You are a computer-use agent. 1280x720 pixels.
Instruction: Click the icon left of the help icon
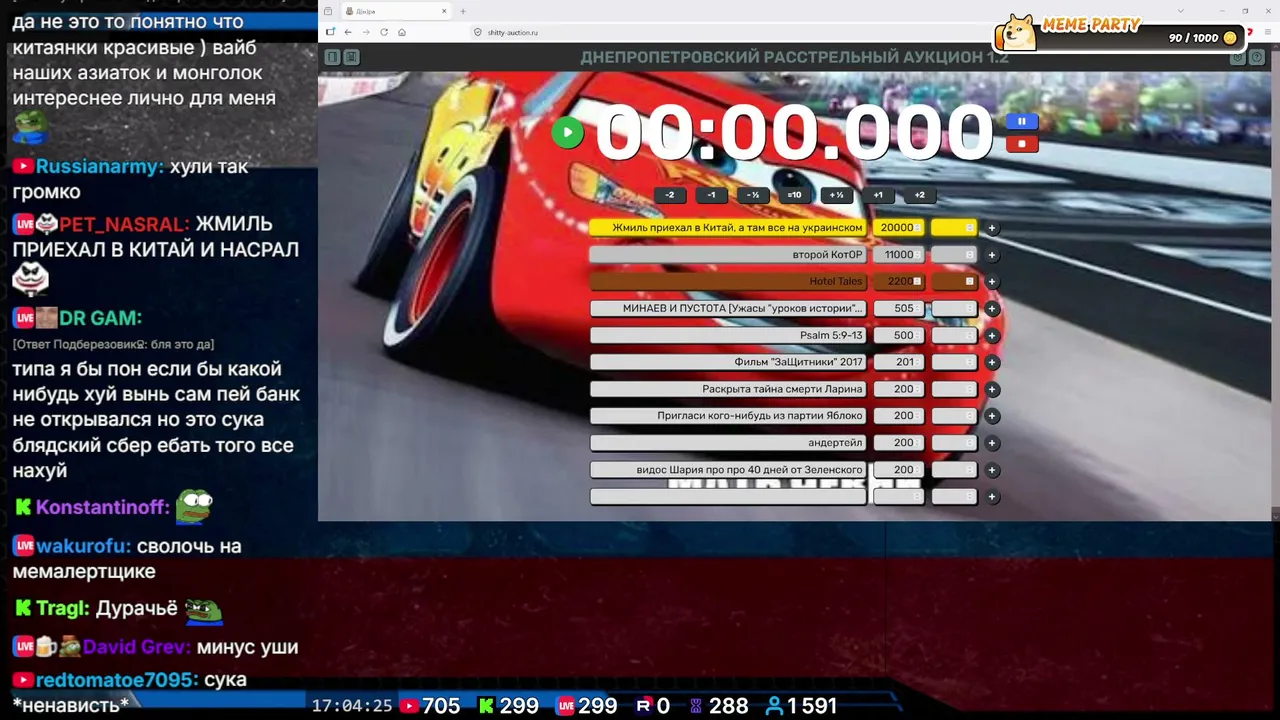pos(1238,57)
